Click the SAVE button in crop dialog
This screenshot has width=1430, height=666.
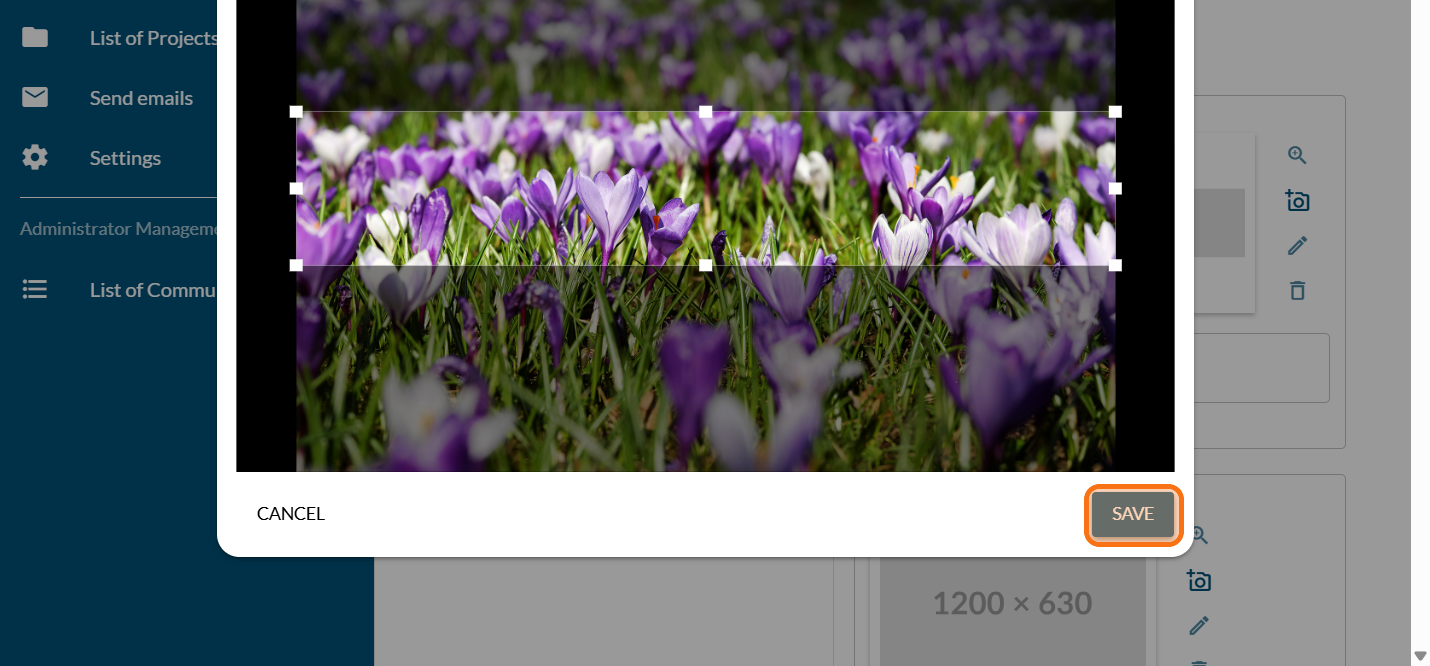click(x=1133, y=514)
